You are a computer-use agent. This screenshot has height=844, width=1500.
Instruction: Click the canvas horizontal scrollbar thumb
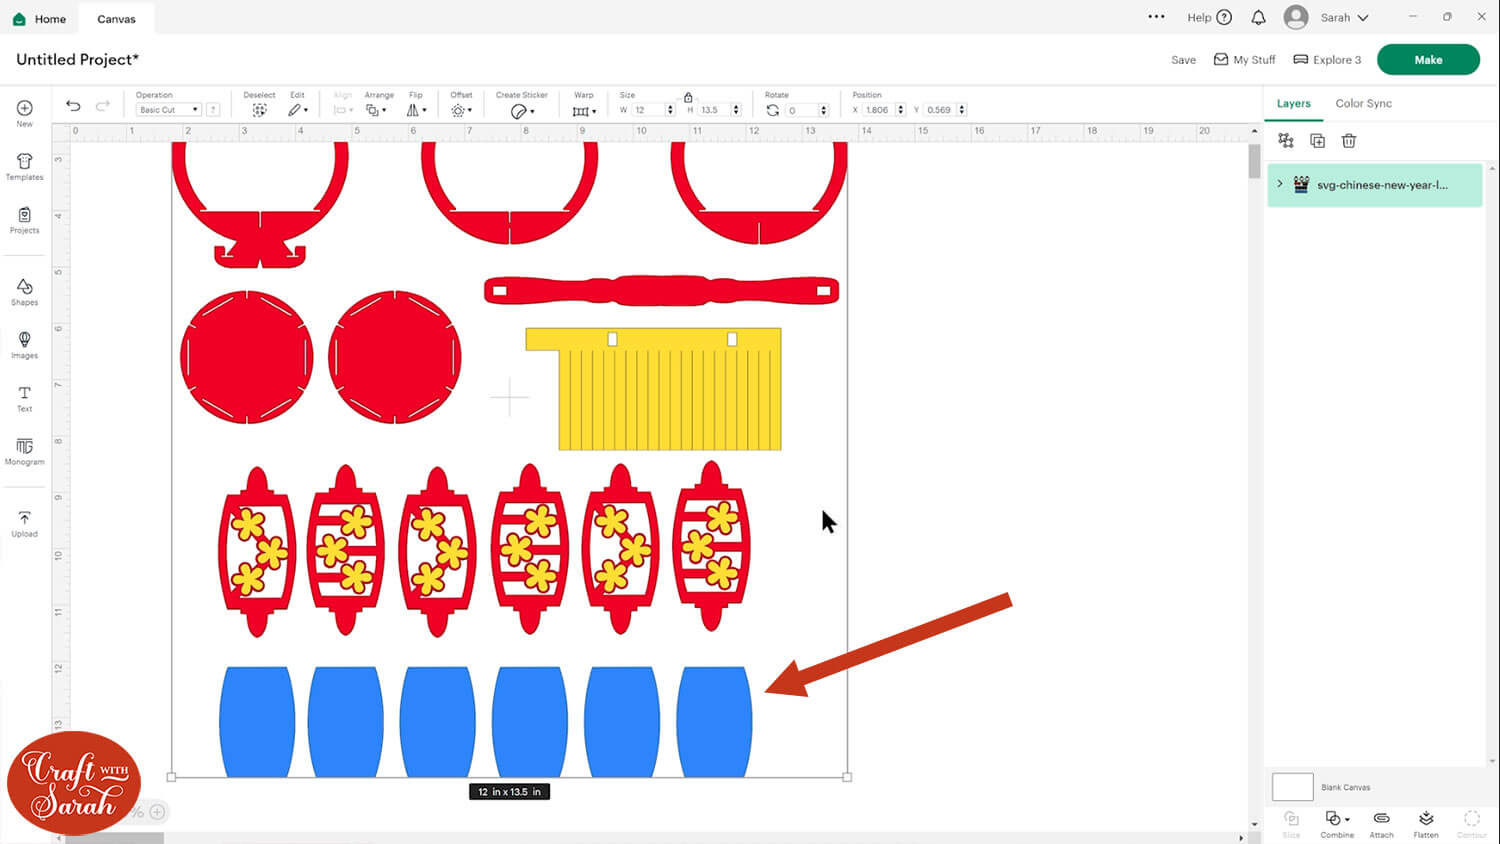113,838
